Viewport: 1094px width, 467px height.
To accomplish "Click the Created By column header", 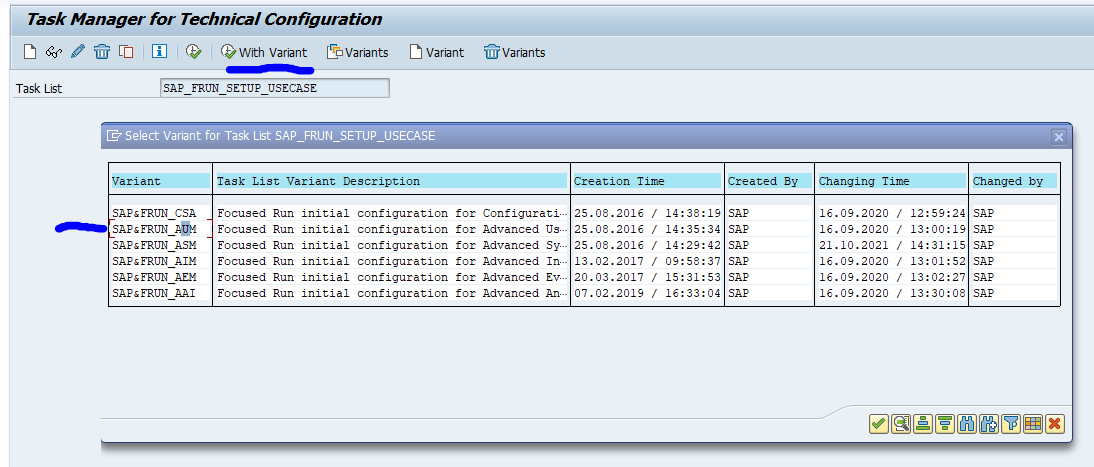I will [769, 181].
